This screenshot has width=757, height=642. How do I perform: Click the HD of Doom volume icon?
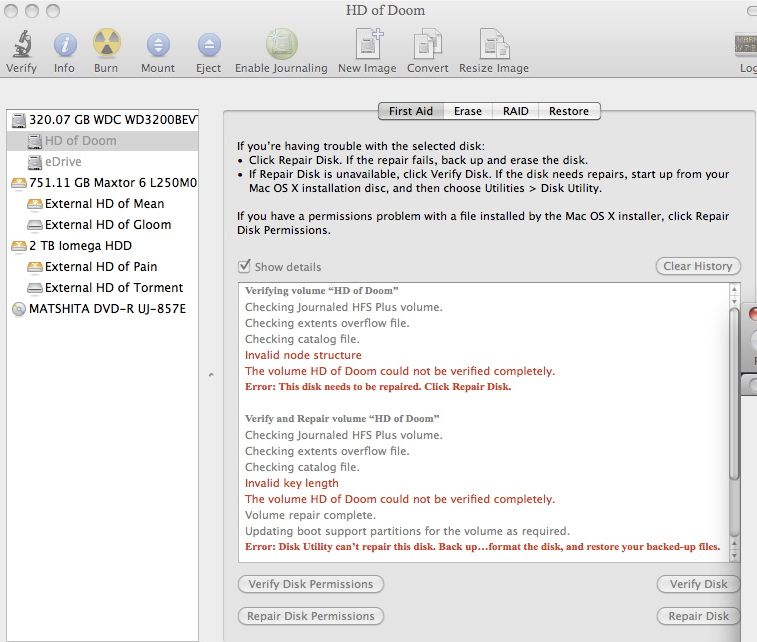[x=34, y=141]
